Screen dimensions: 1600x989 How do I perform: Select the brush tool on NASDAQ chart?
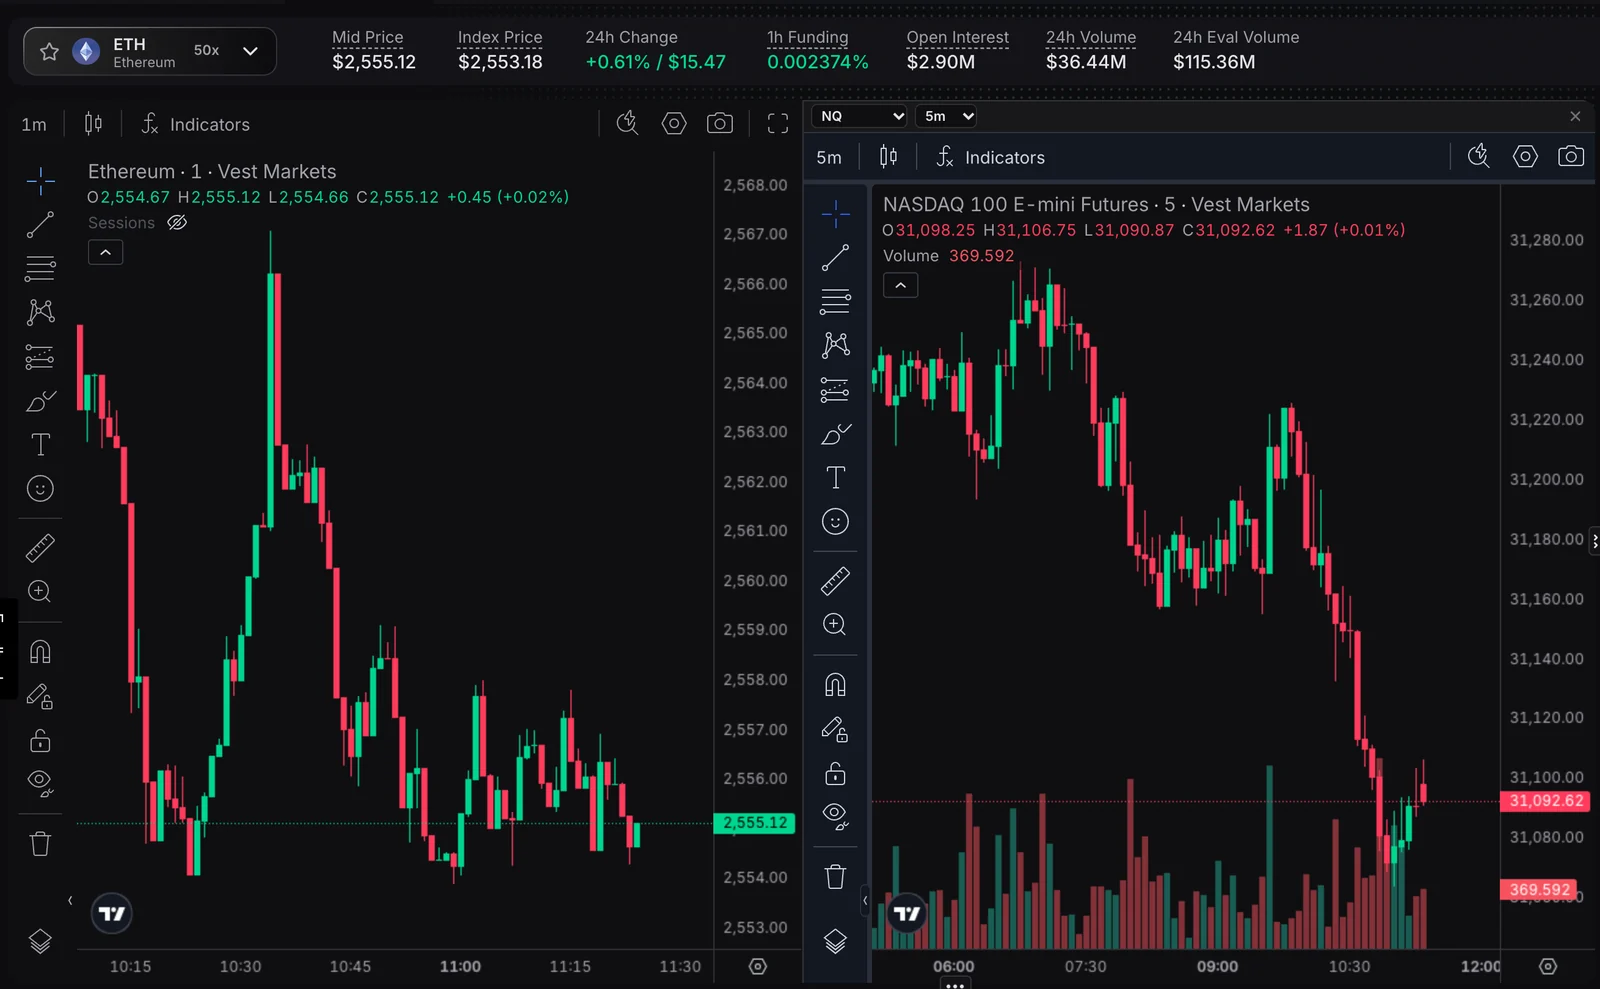pyautogui.click(x=835, y=434)
